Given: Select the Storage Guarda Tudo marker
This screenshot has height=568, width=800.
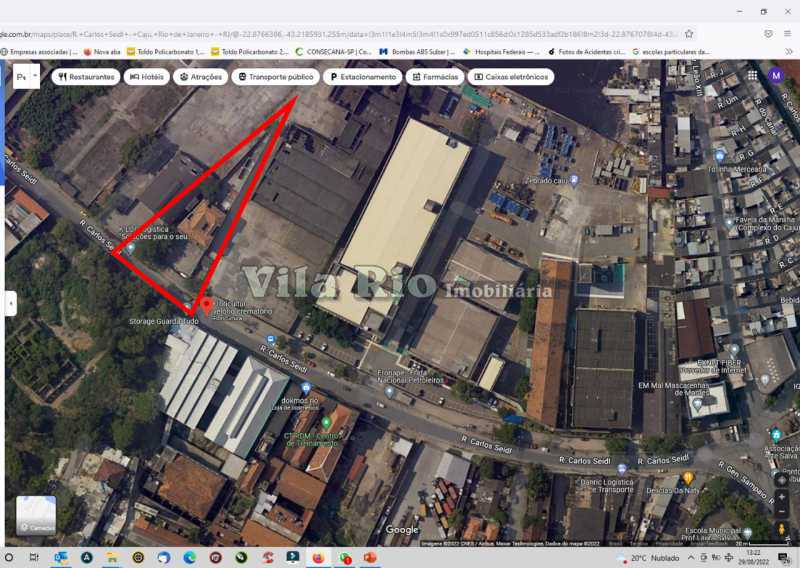Looking at the screenshot, I should click(x=188, y=307).
